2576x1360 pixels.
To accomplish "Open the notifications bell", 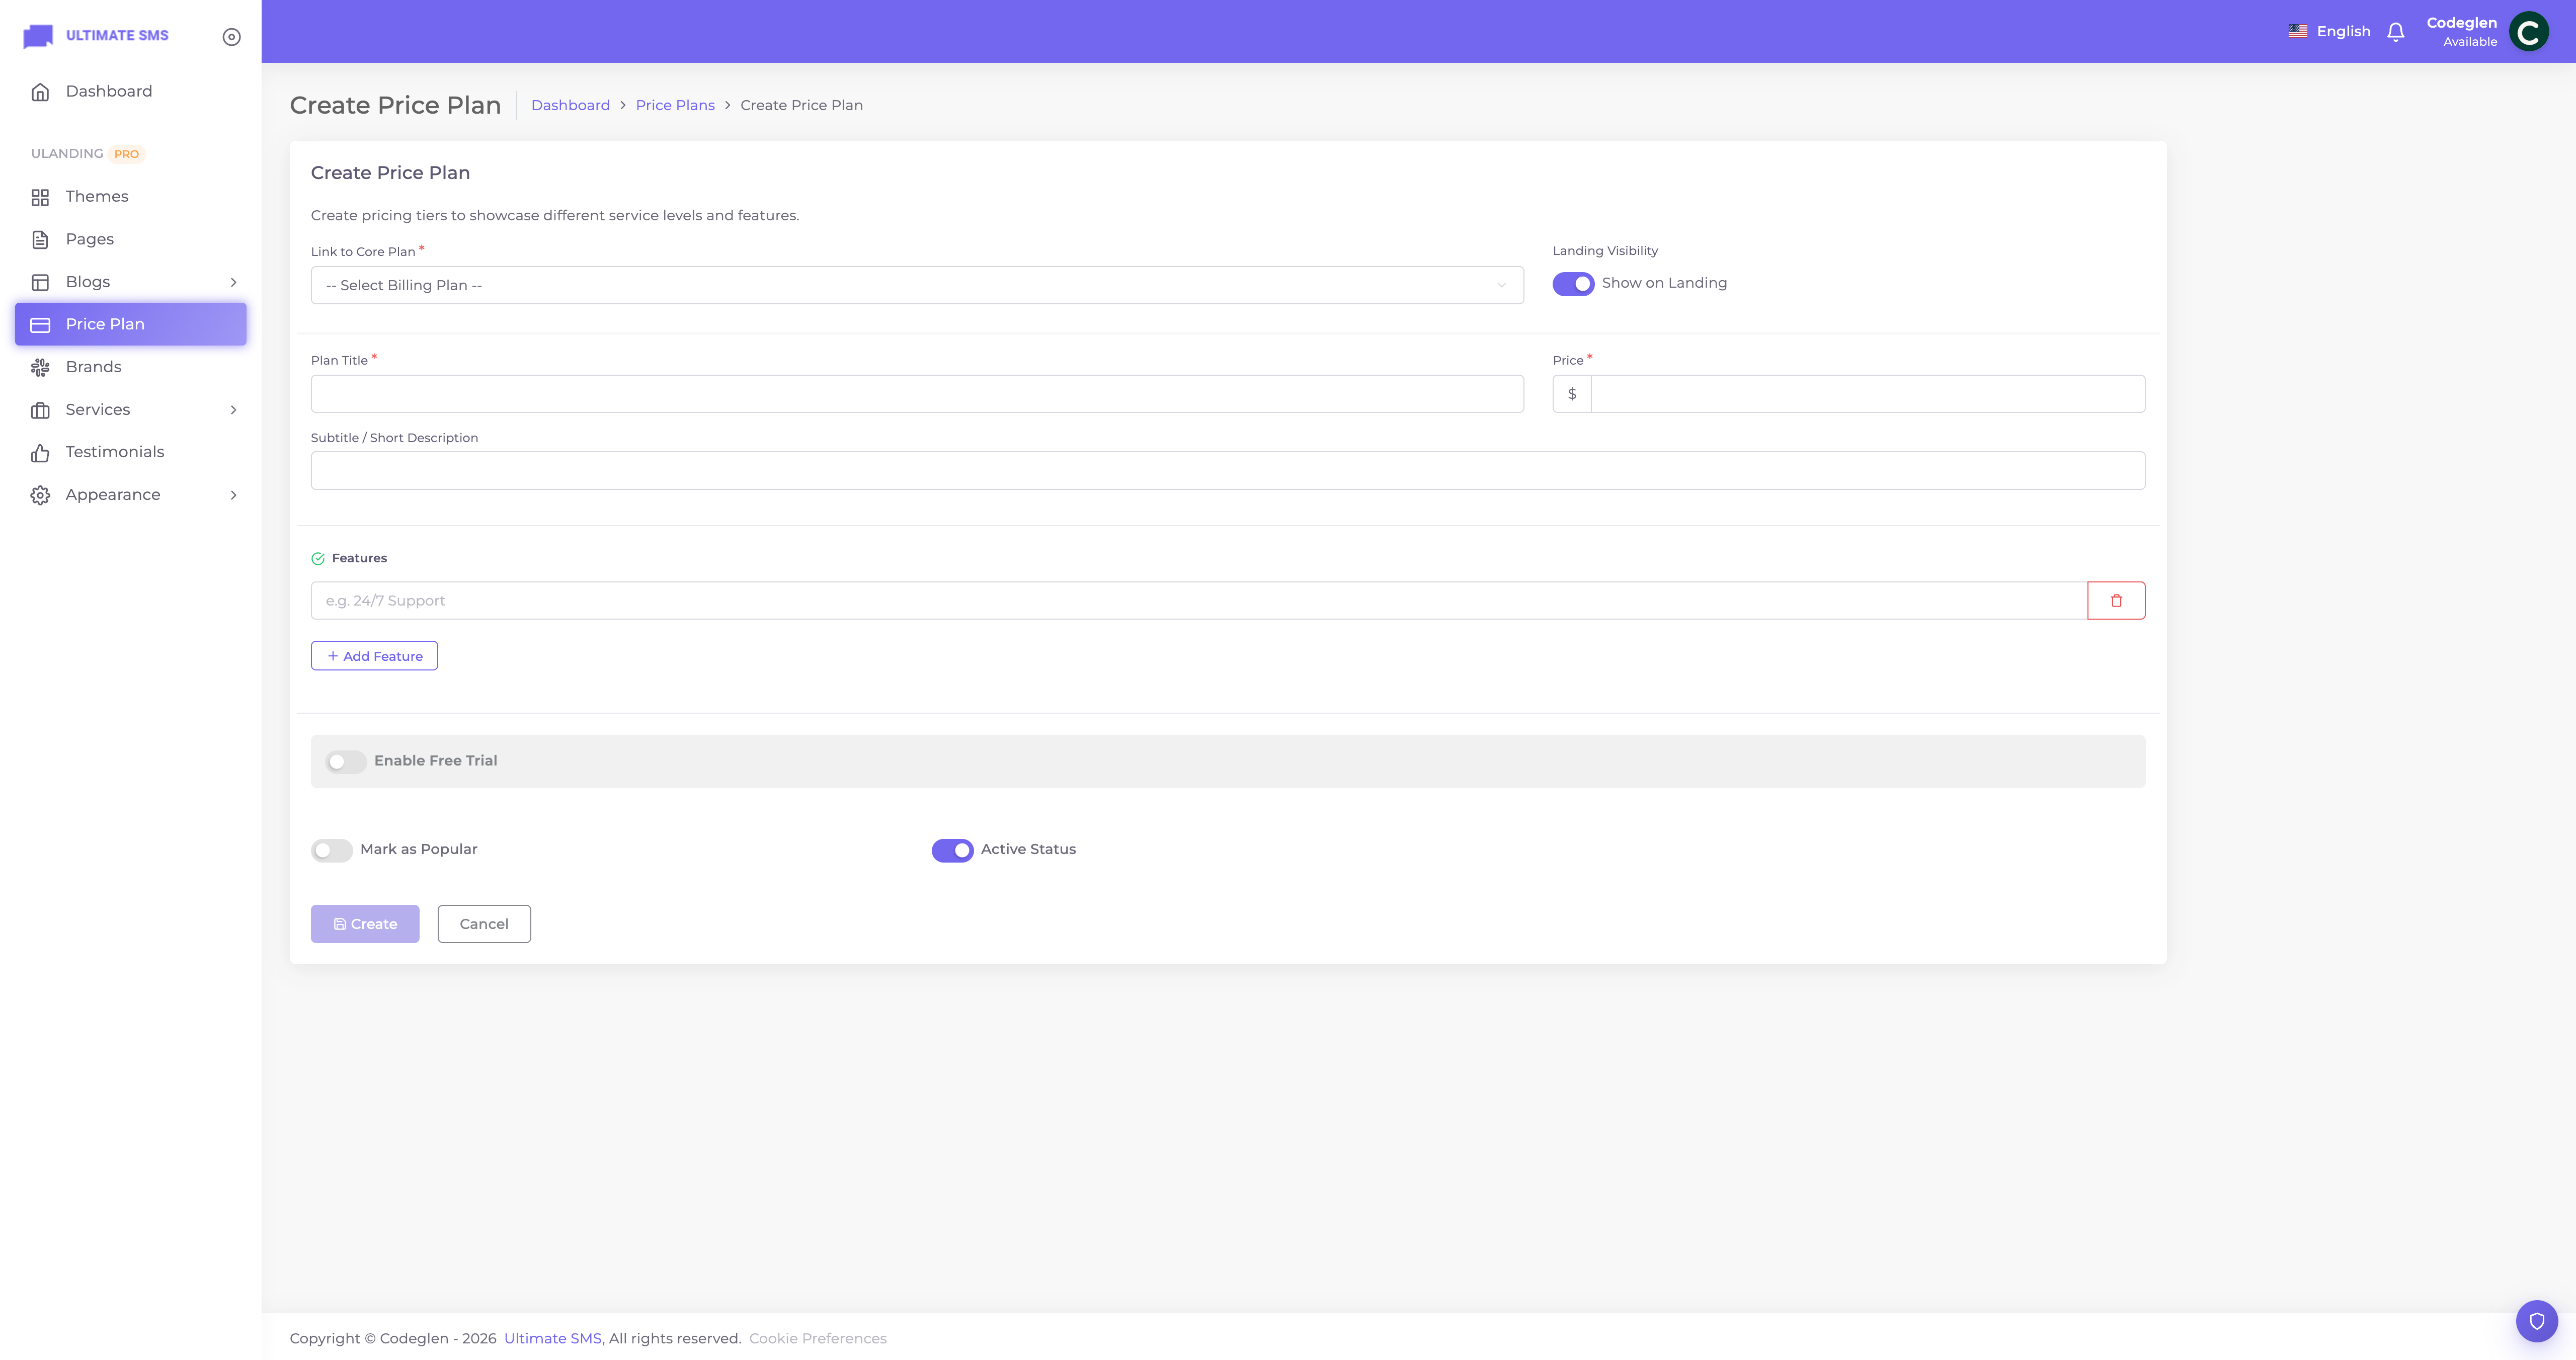I will [2395, 32].
